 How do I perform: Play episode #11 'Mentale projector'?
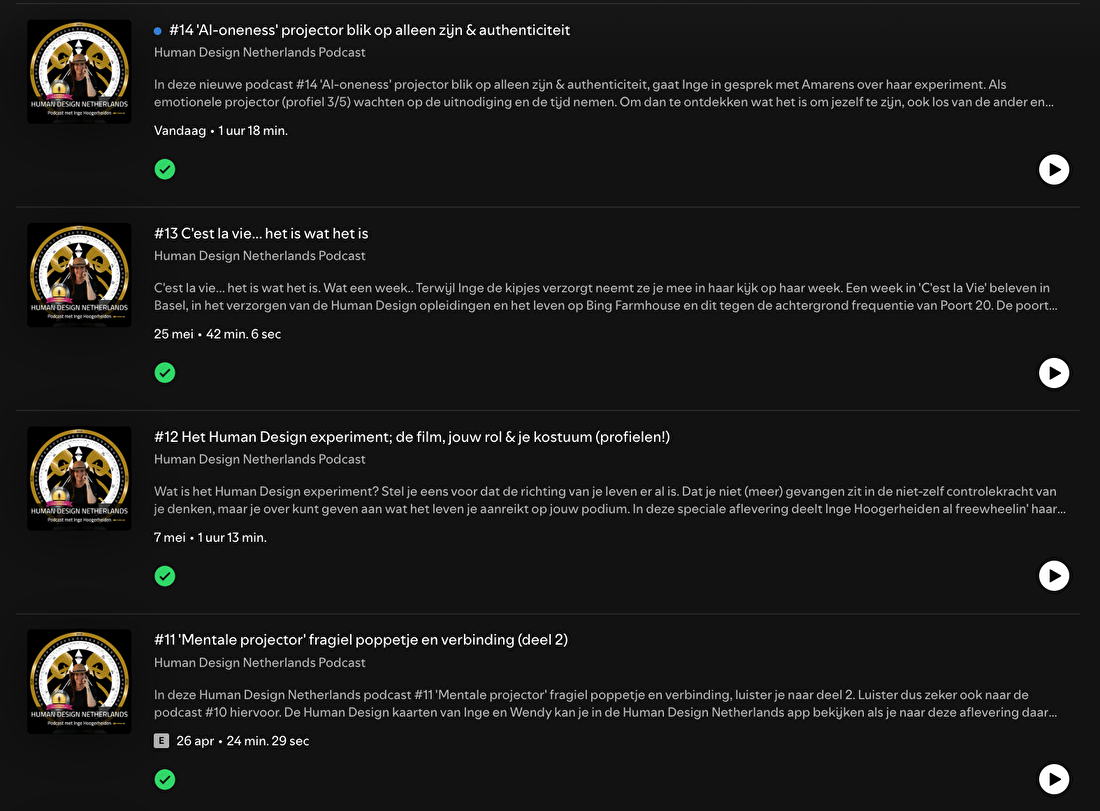click(1054, 779)
